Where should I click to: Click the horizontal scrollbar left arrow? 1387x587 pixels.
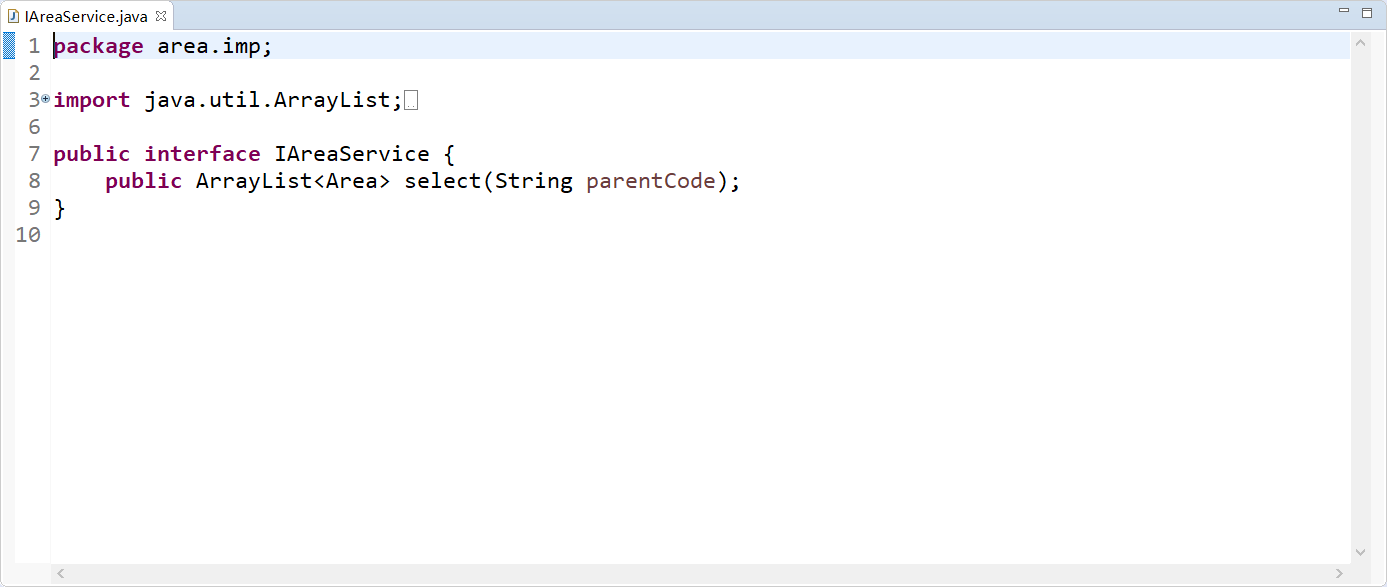(61, 574)
